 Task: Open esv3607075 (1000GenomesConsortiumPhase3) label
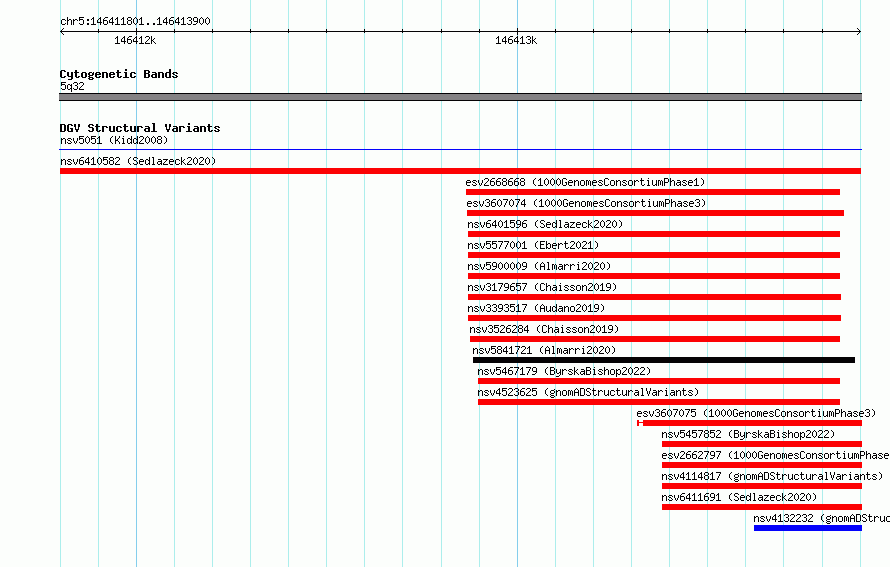pos(756,413)
